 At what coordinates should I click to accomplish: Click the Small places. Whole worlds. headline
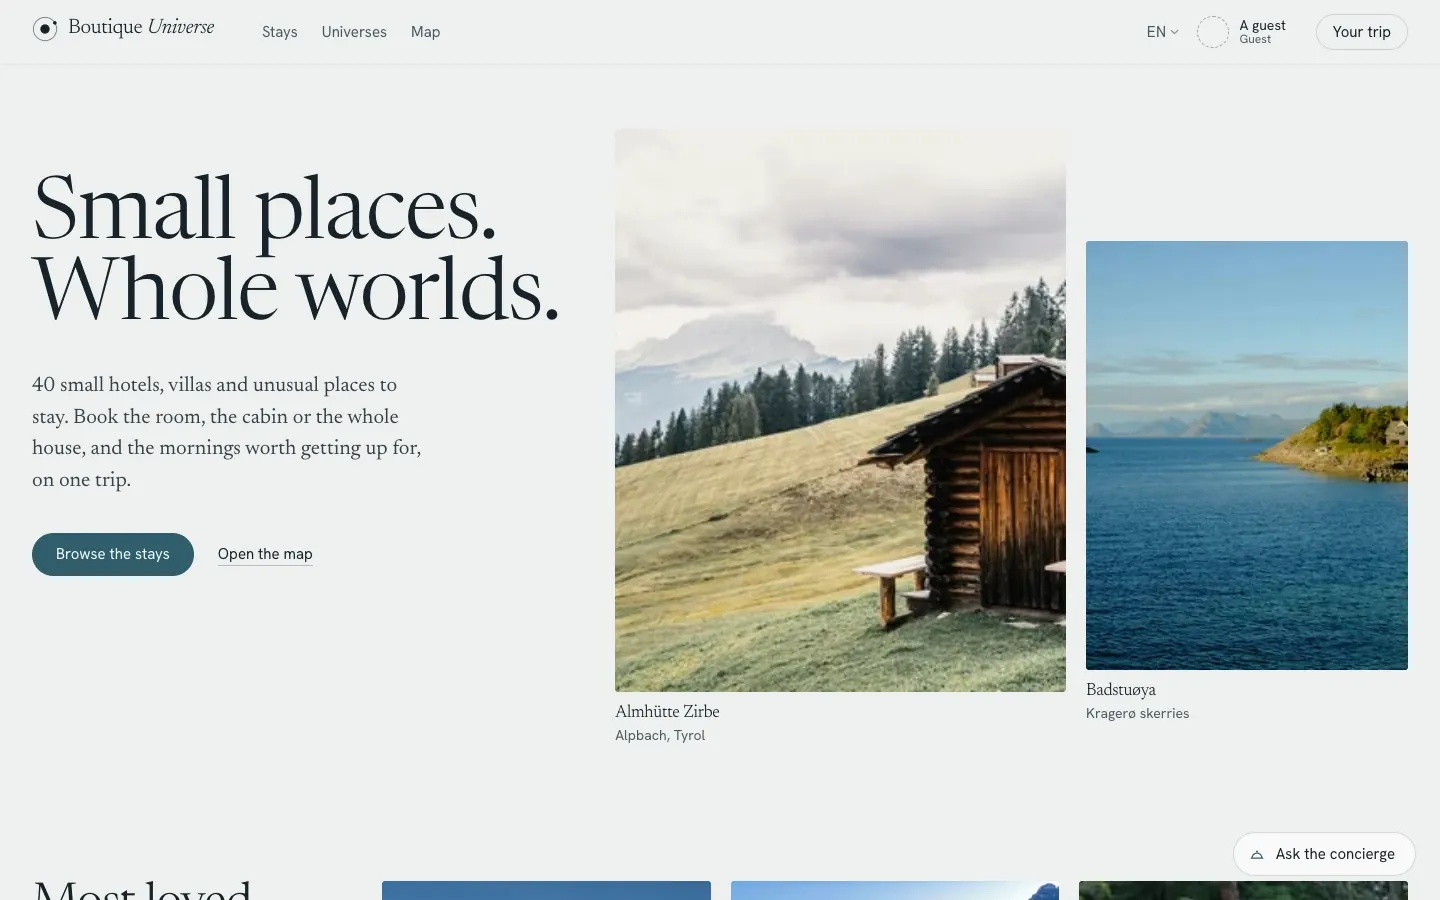(296, 248)
